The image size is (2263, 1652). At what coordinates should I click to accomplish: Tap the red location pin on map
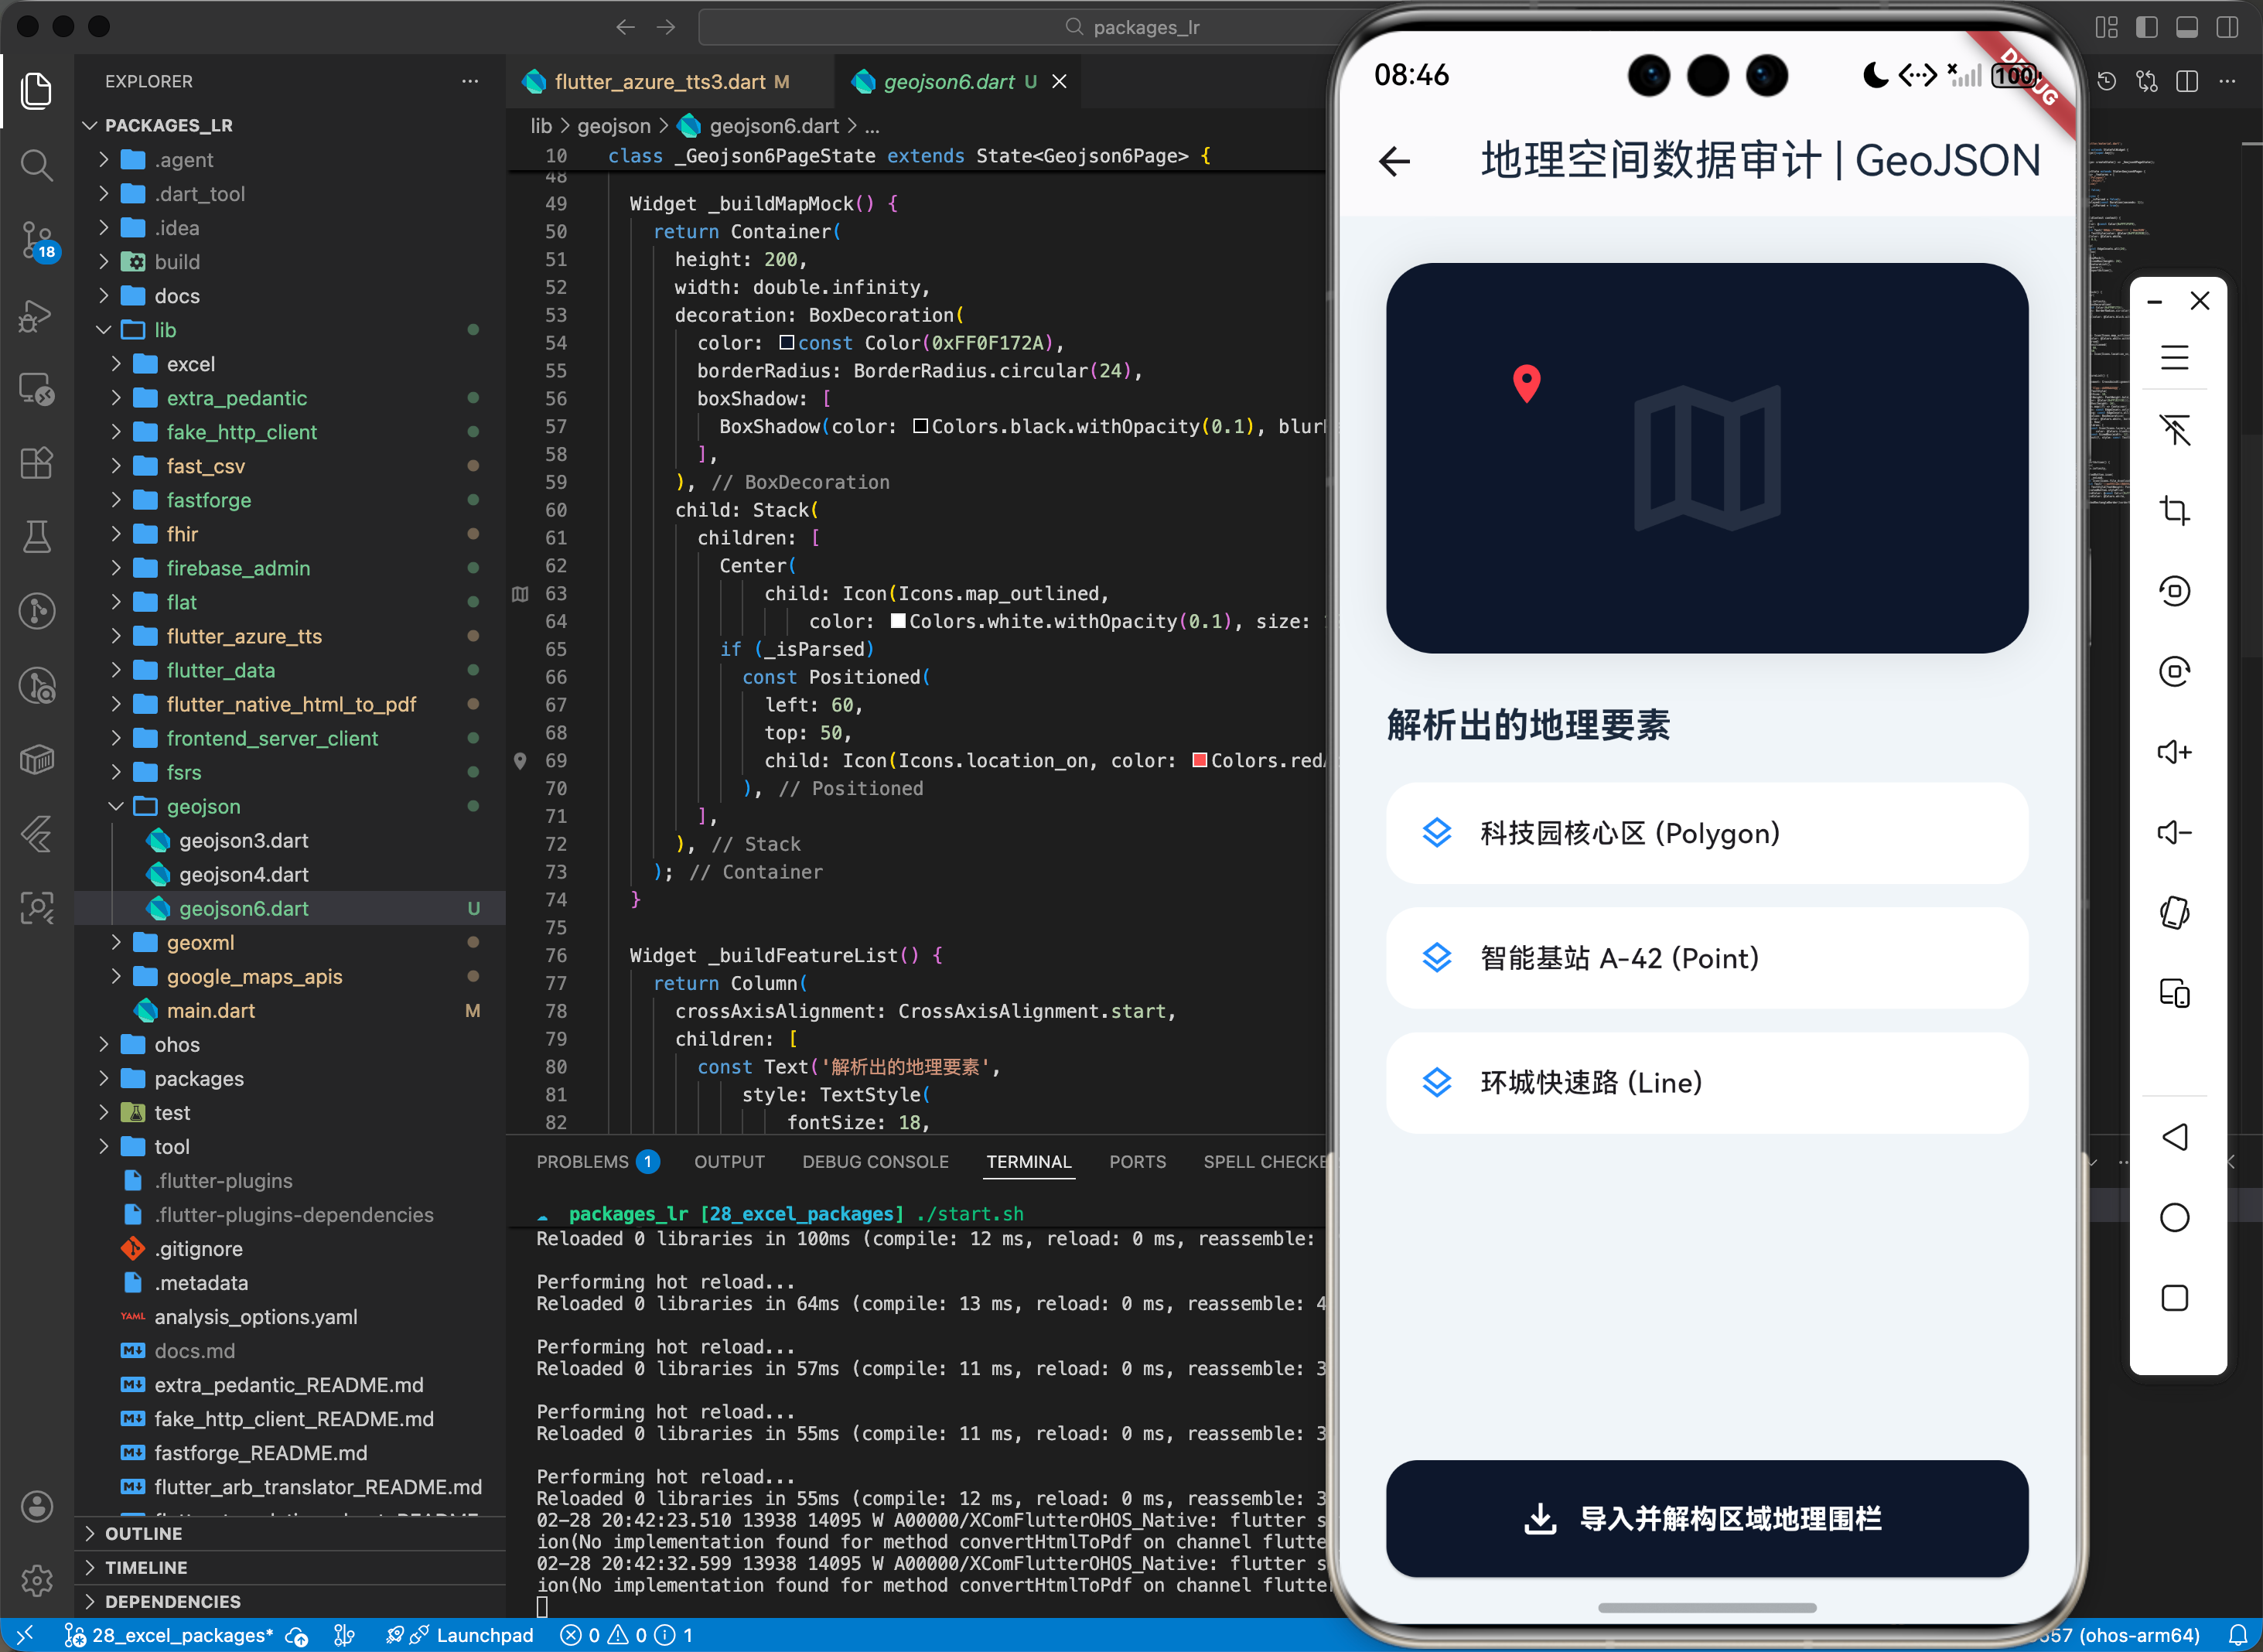1527,383
